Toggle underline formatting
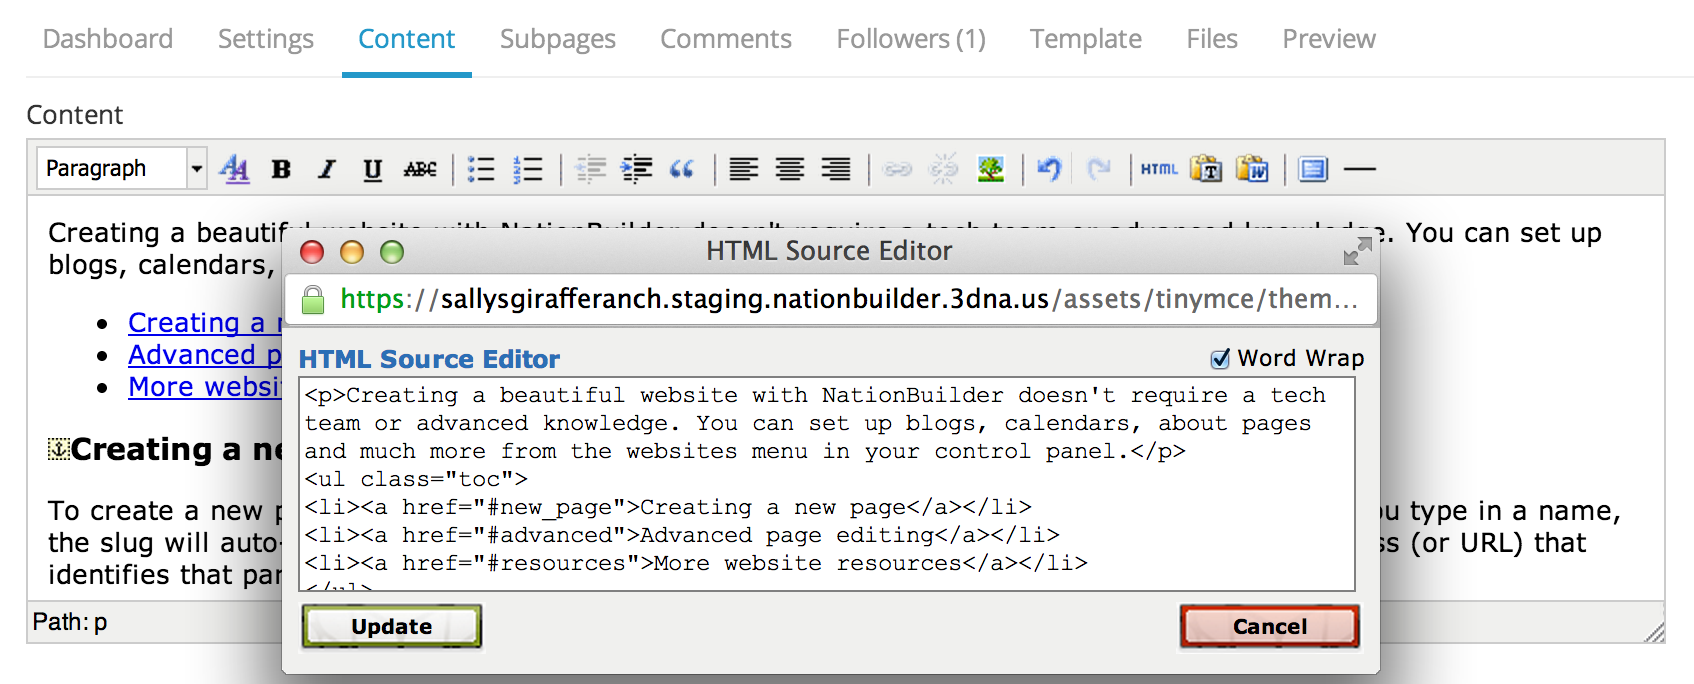 click(372, 169)
